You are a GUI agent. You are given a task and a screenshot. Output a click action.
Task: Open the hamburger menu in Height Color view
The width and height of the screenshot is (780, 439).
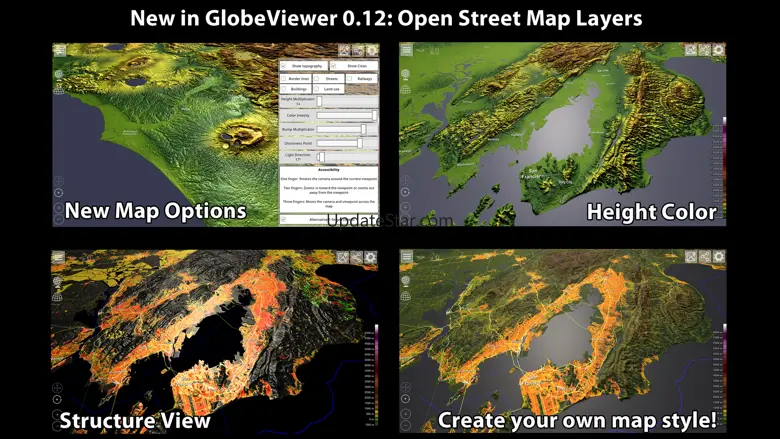point(407,50)
